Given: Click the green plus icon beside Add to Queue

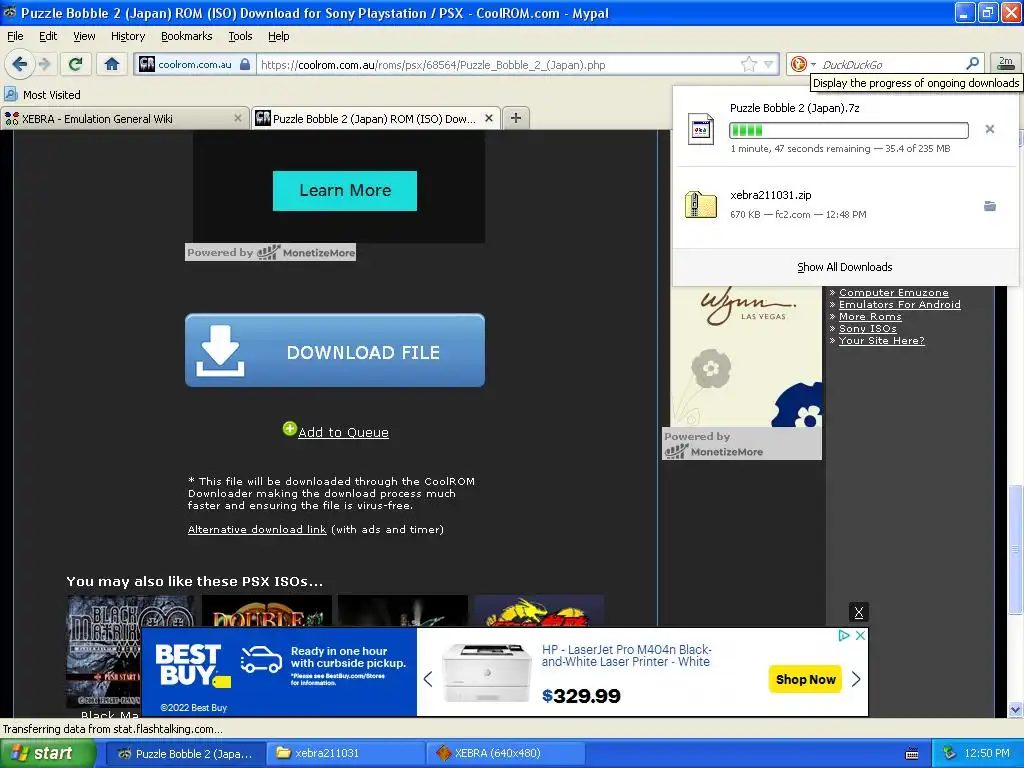Looking at the screenshot, I should point(289,428).
